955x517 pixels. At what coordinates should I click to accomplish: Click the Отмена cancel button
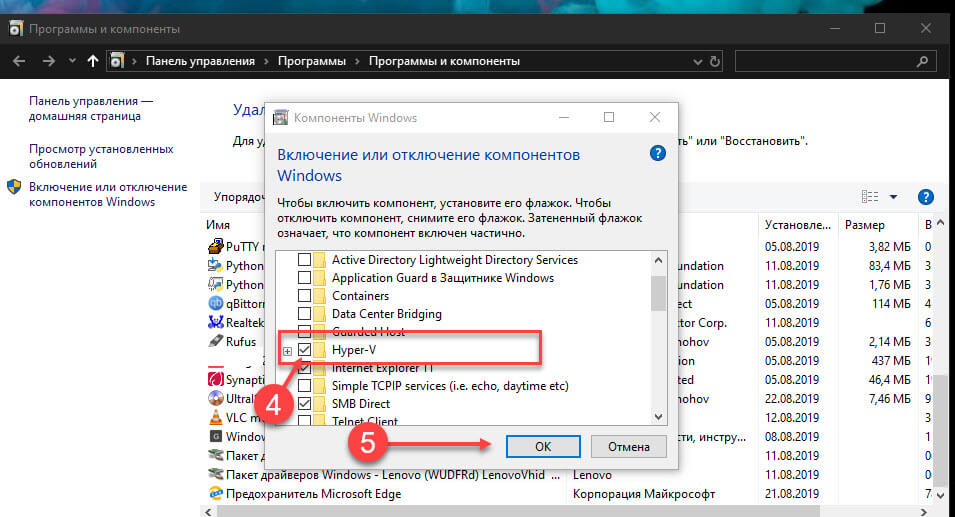coord(629,446)
